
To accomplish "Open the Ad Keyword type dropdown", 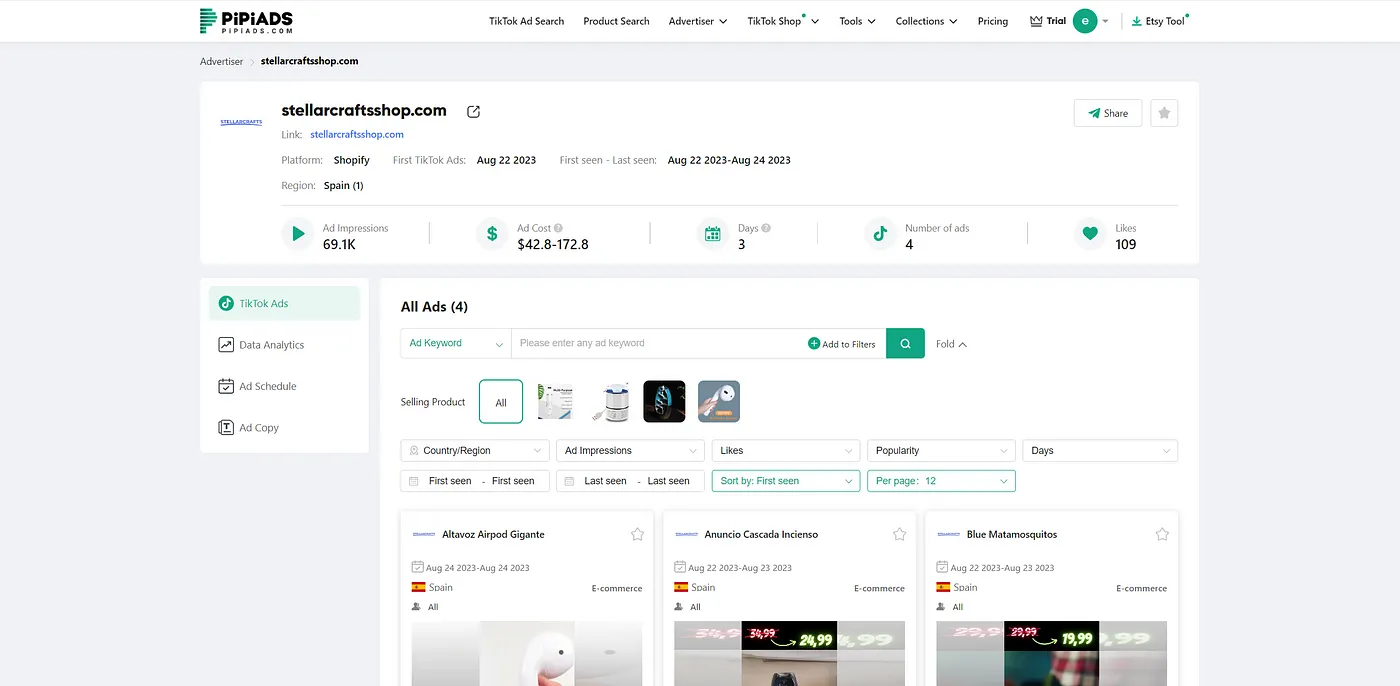I will [x=456, y=343].
